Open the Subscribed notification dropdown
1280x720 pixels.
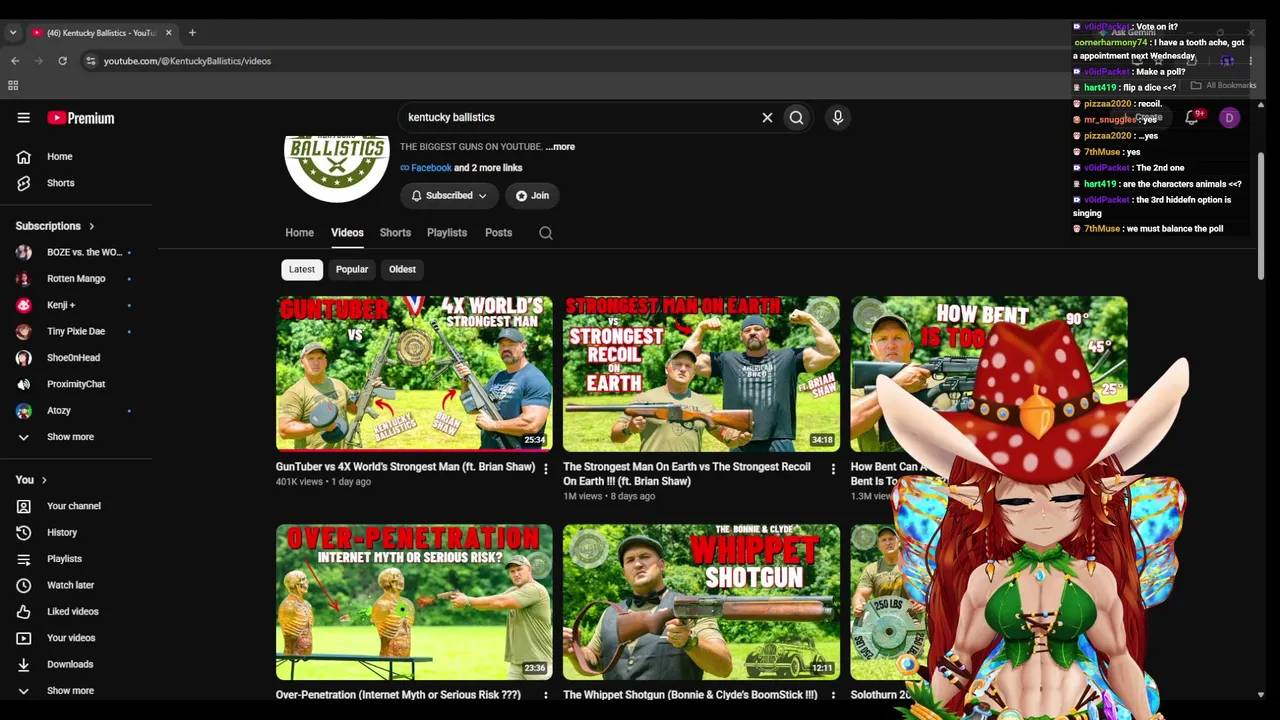tap(449, 196)
